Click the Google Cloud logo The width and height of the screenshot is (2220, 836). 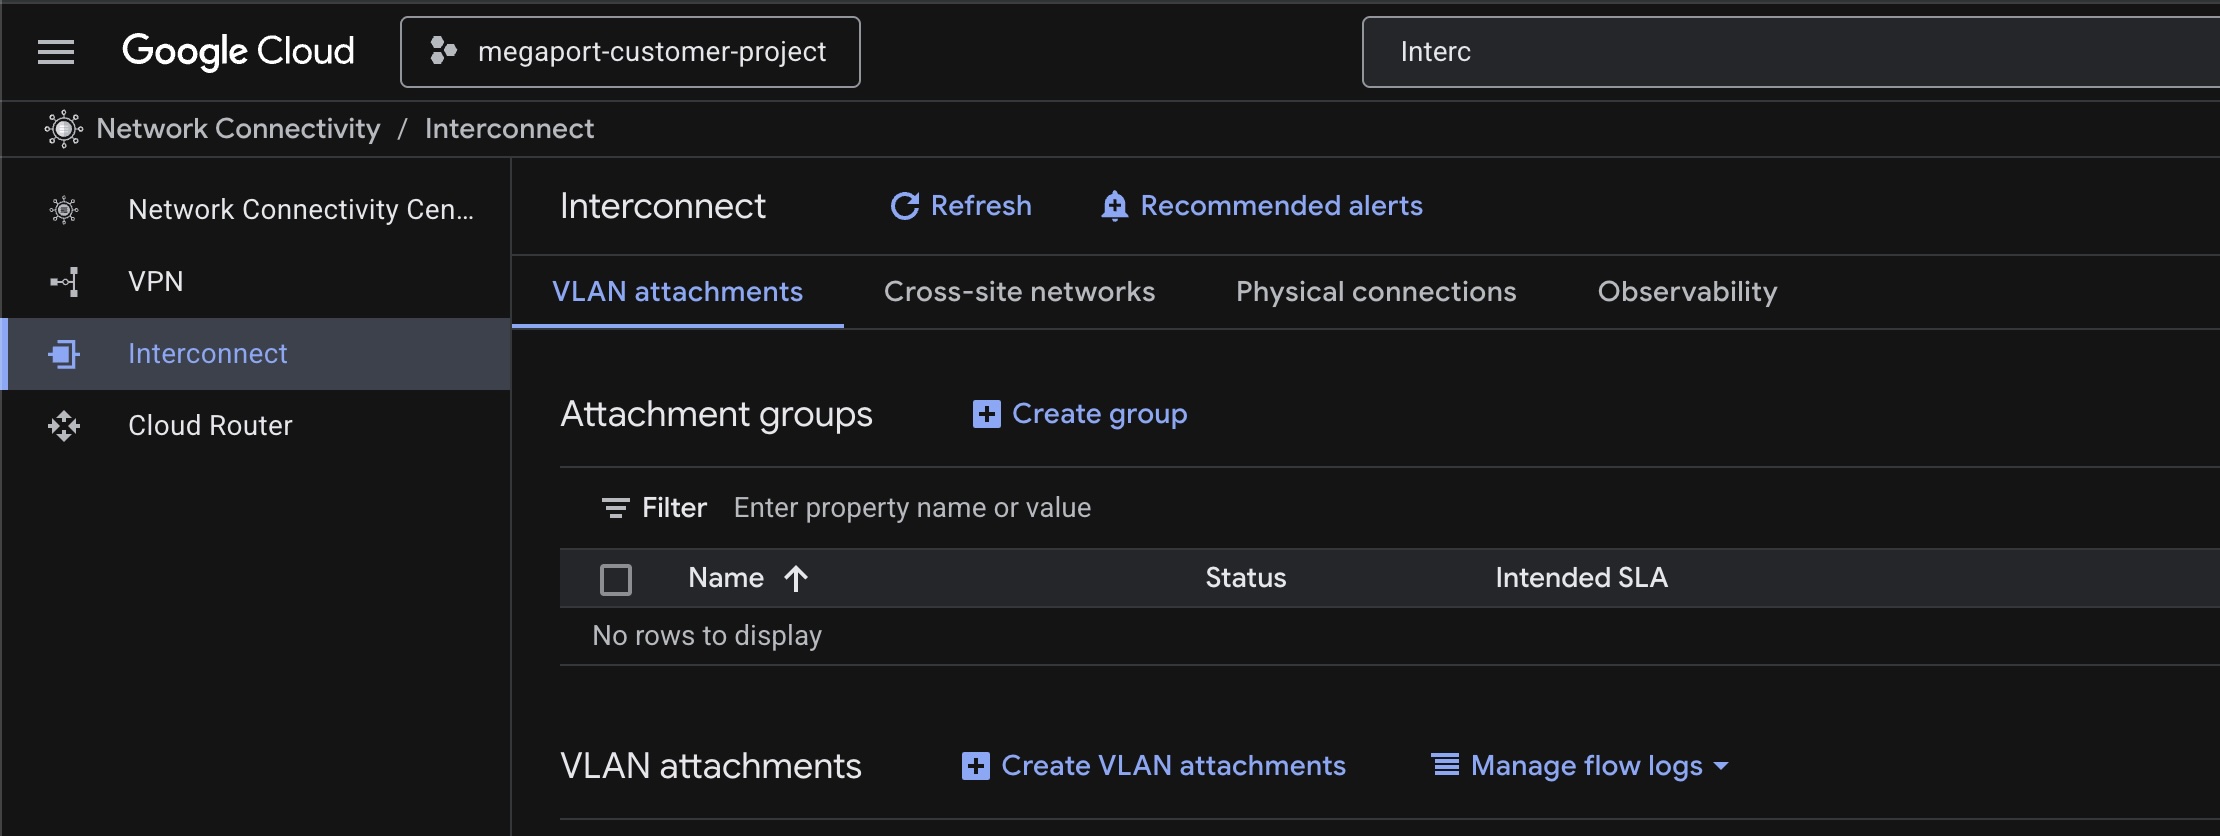tap(238, 51)
